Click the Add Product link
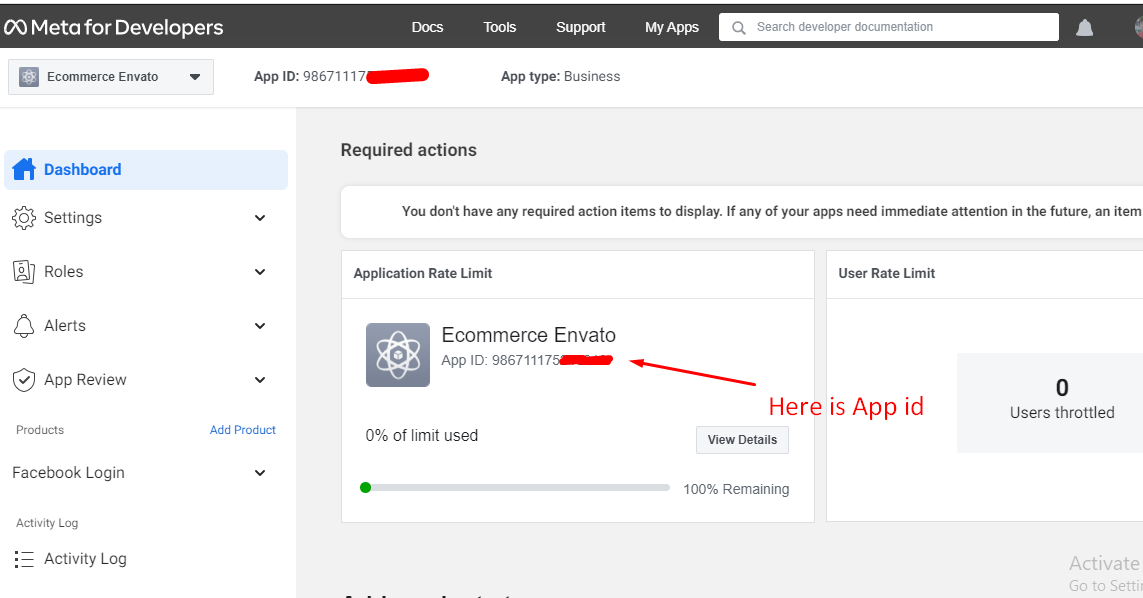 click(x=243, y=430)
